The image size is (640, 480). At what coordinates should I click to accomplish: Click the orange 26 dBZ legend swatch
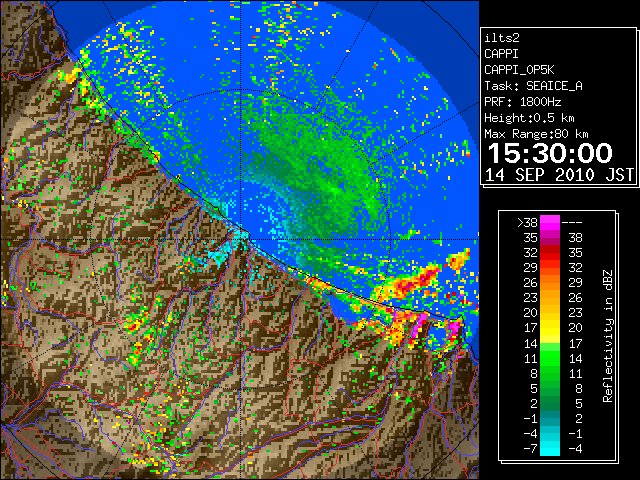click(550, 282)
